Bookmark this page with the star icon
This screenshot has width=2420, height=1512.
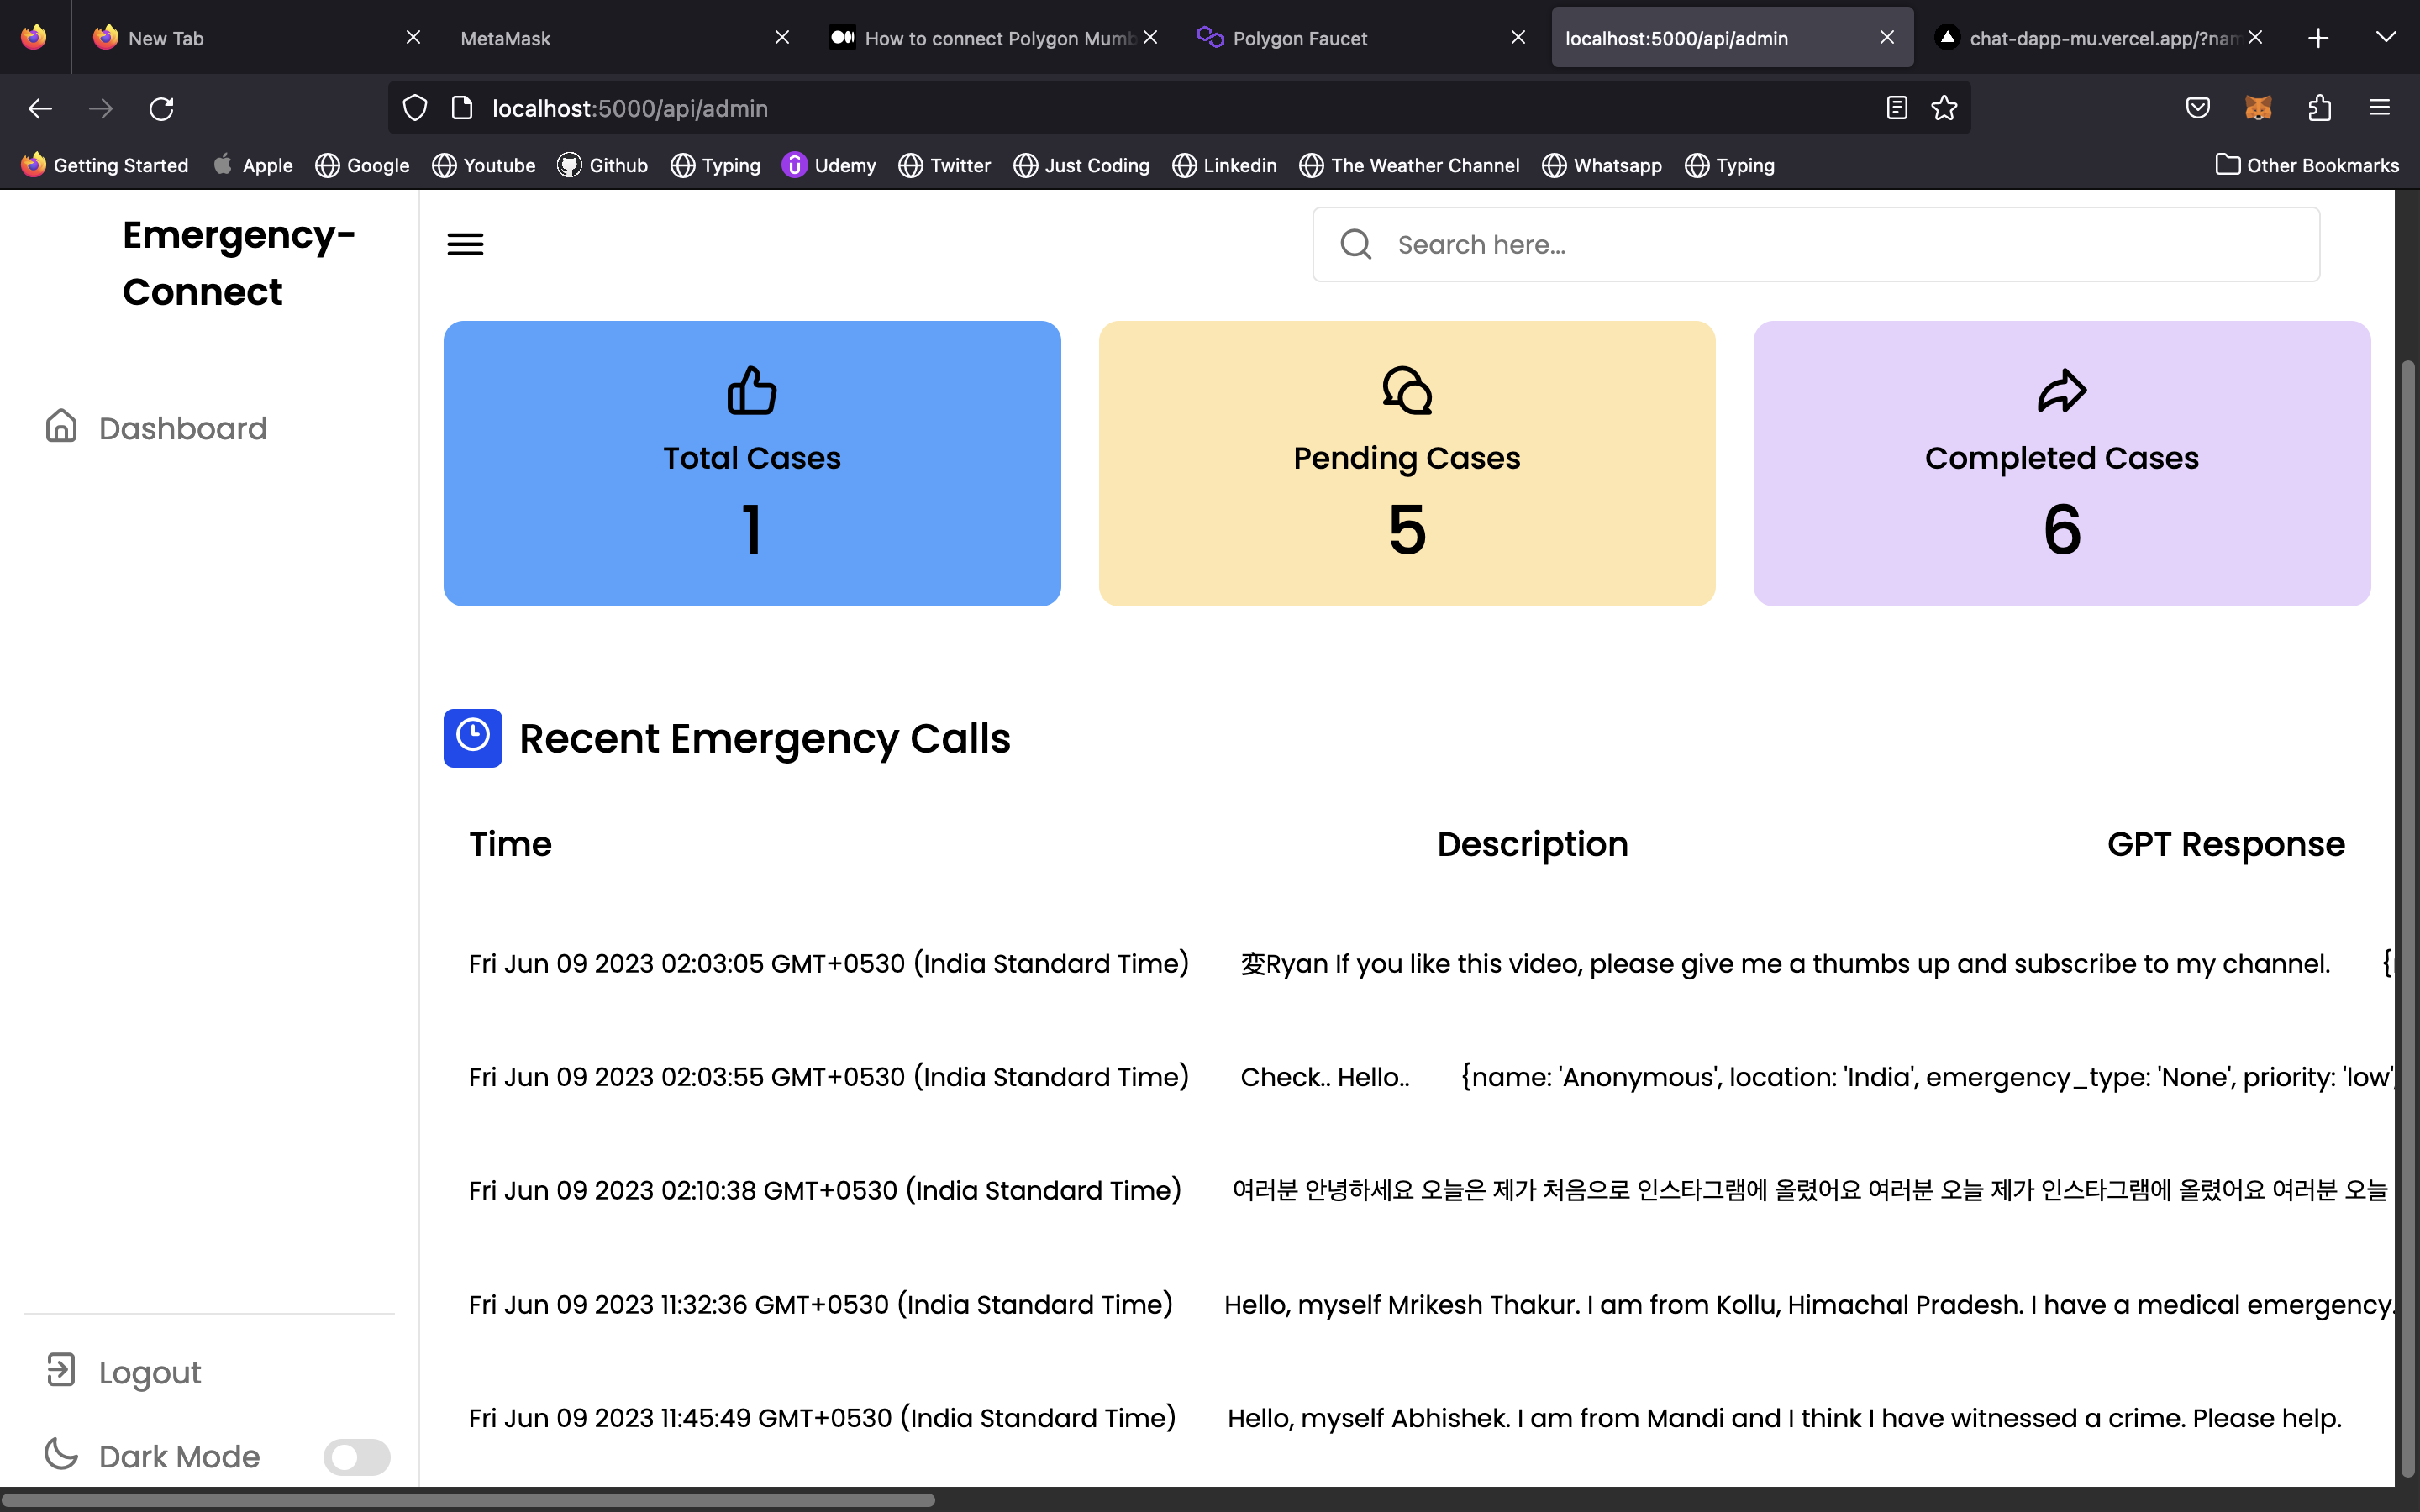[x=1944, y=108]
